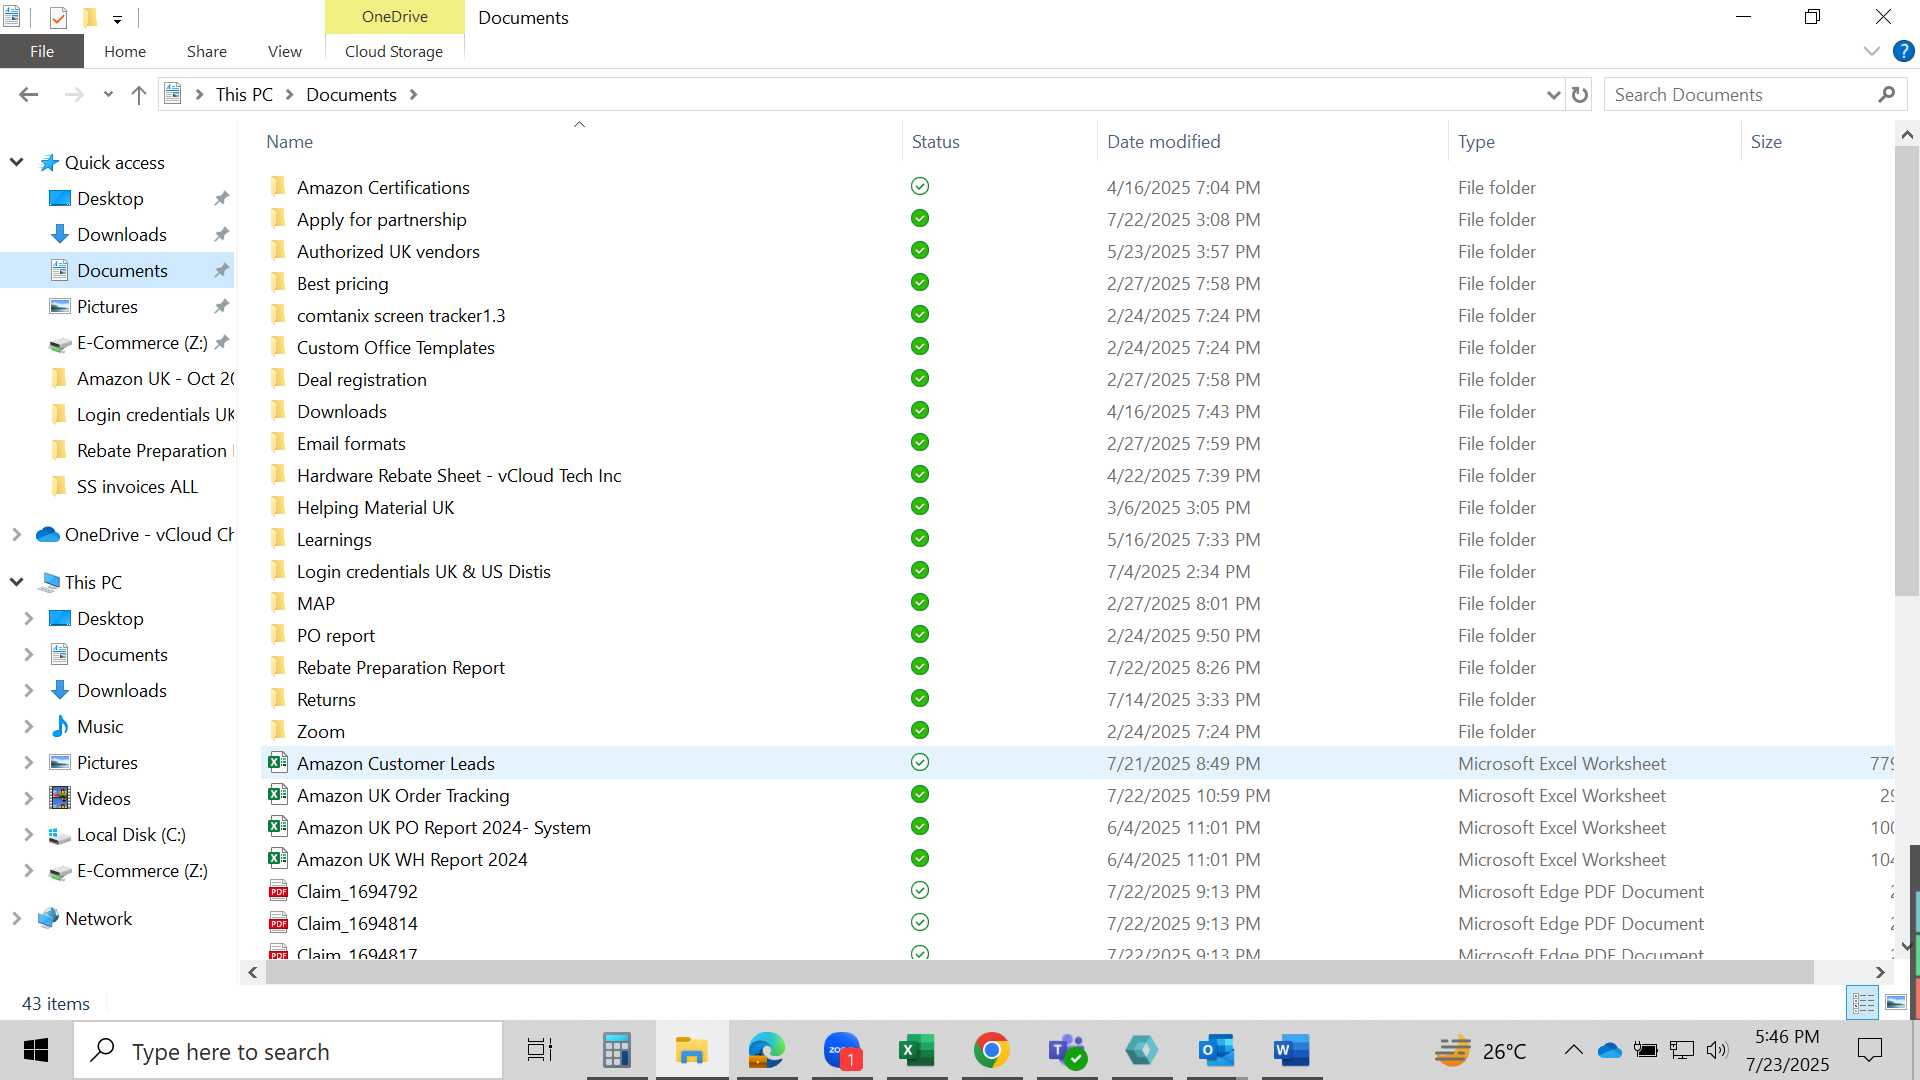Open Google Chrome from the taskbar
1920x1080 pixels.
(991, 1050)
